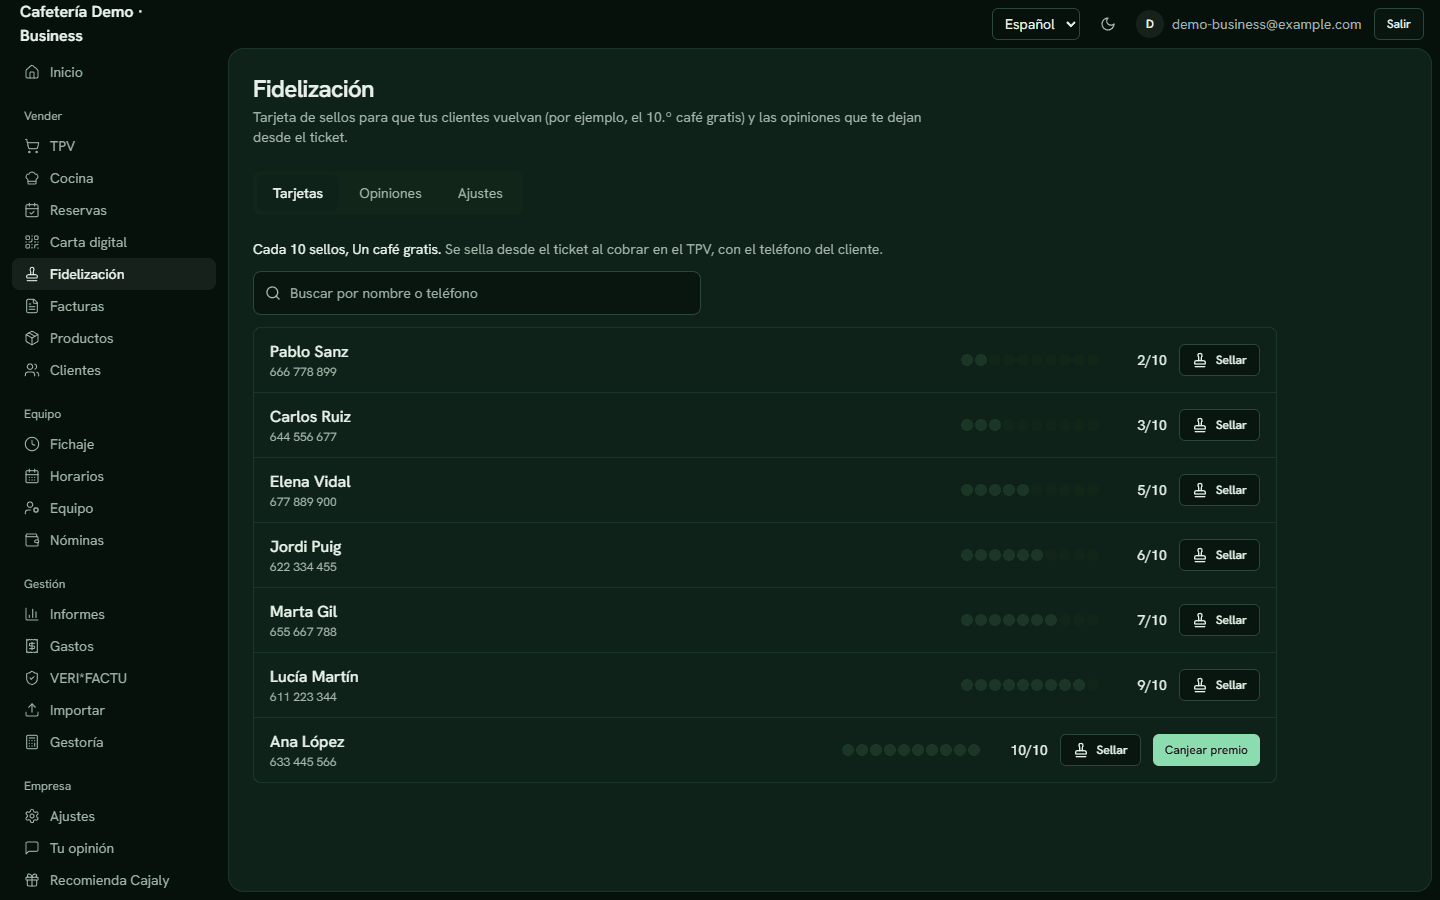Switch to the Opiniones tab

click(390, 193)
